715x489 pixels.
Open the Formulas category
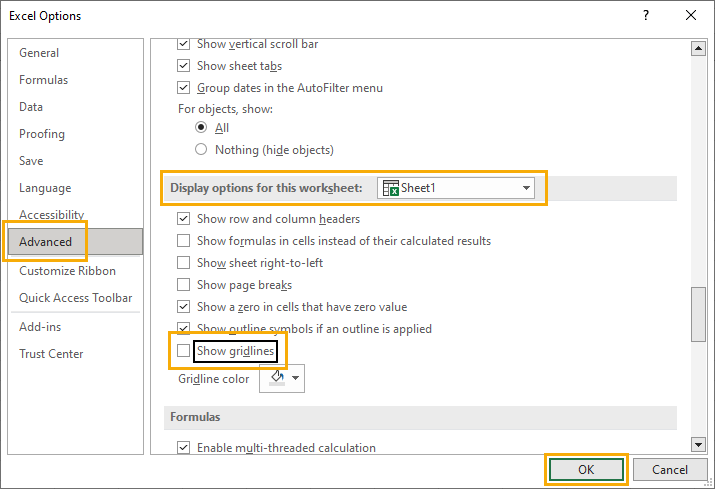[x=43, y=80]
